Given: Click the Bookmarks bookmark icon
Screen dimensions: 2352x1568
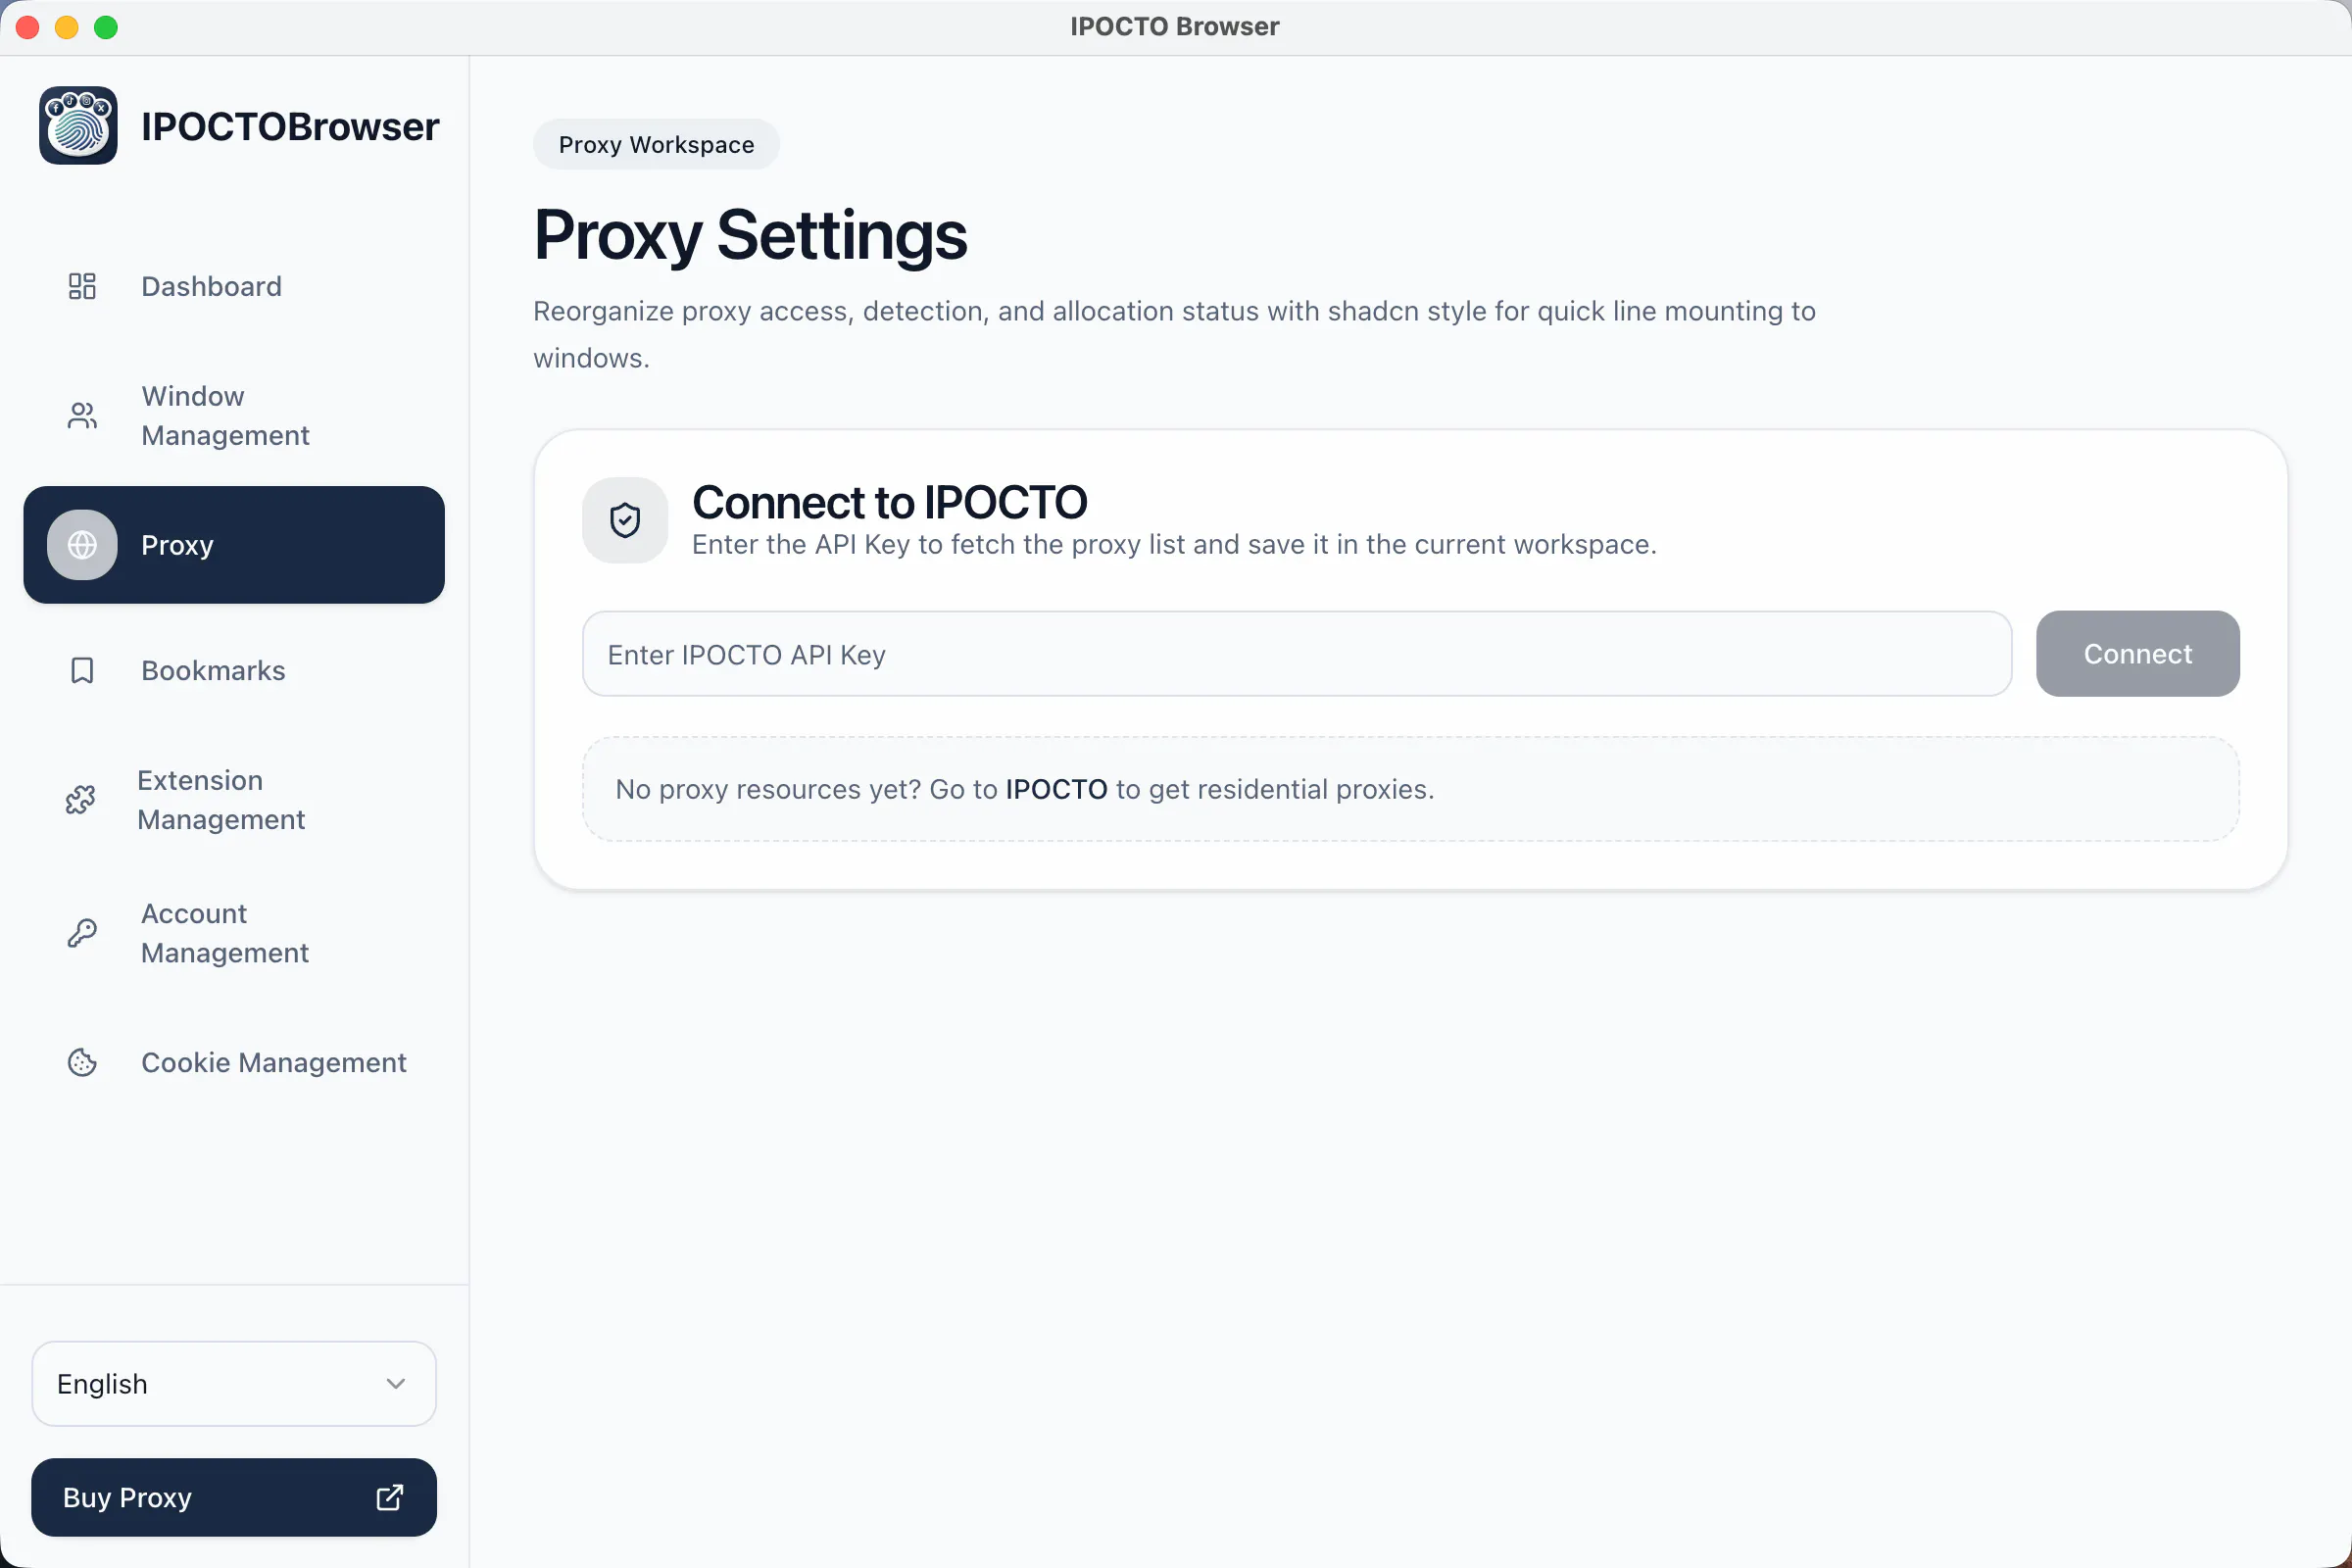Looking at the screenshot, I should (x=82, y=670).
